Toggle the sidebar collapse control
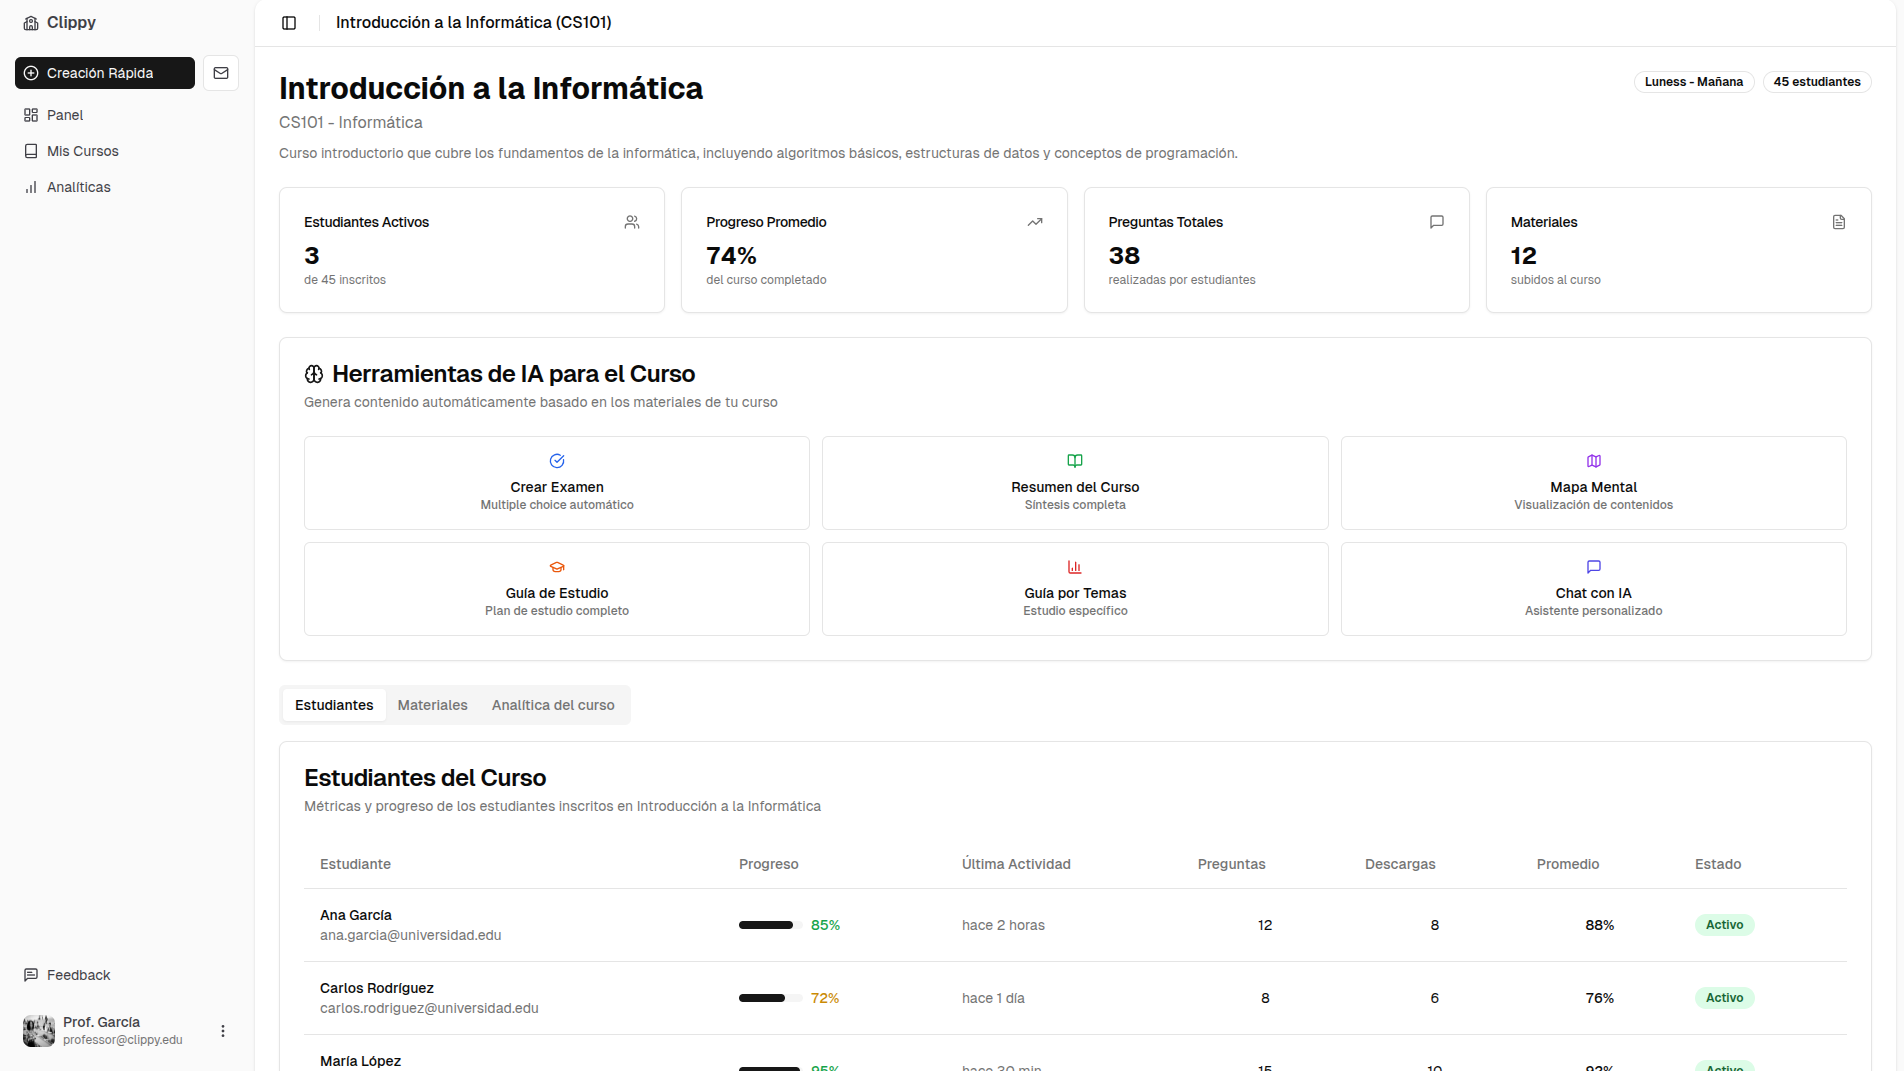This screenshot has width=1904, height=1071. pyautogui.click(x=289, y=22)
